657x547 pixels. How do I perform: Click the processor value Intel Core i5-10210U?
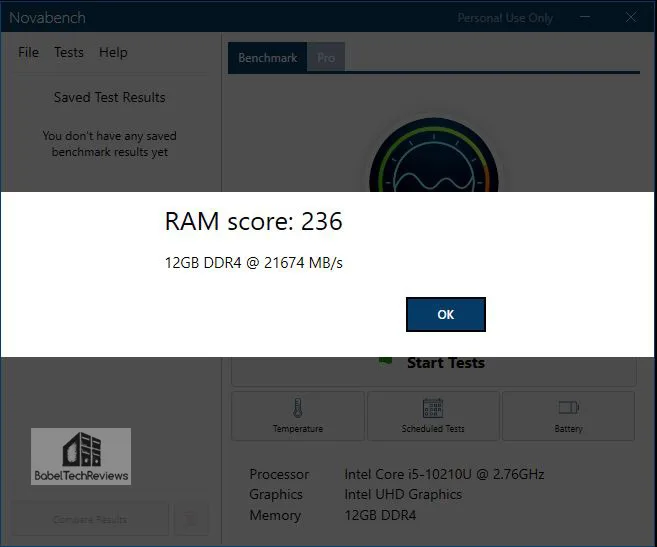pos(444,474)
